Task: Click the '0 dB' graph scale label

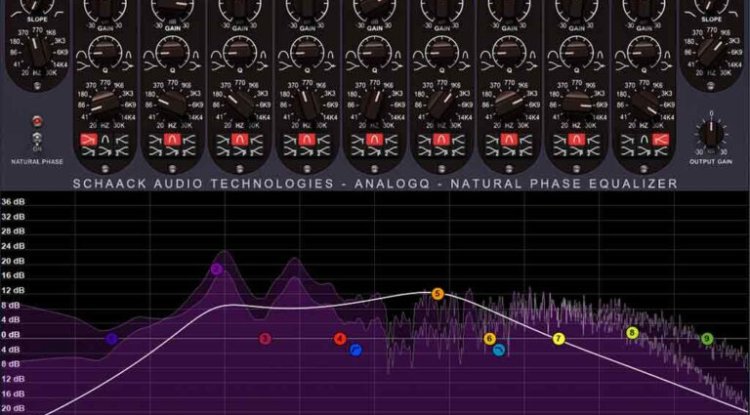Action: tap(11, 335)
